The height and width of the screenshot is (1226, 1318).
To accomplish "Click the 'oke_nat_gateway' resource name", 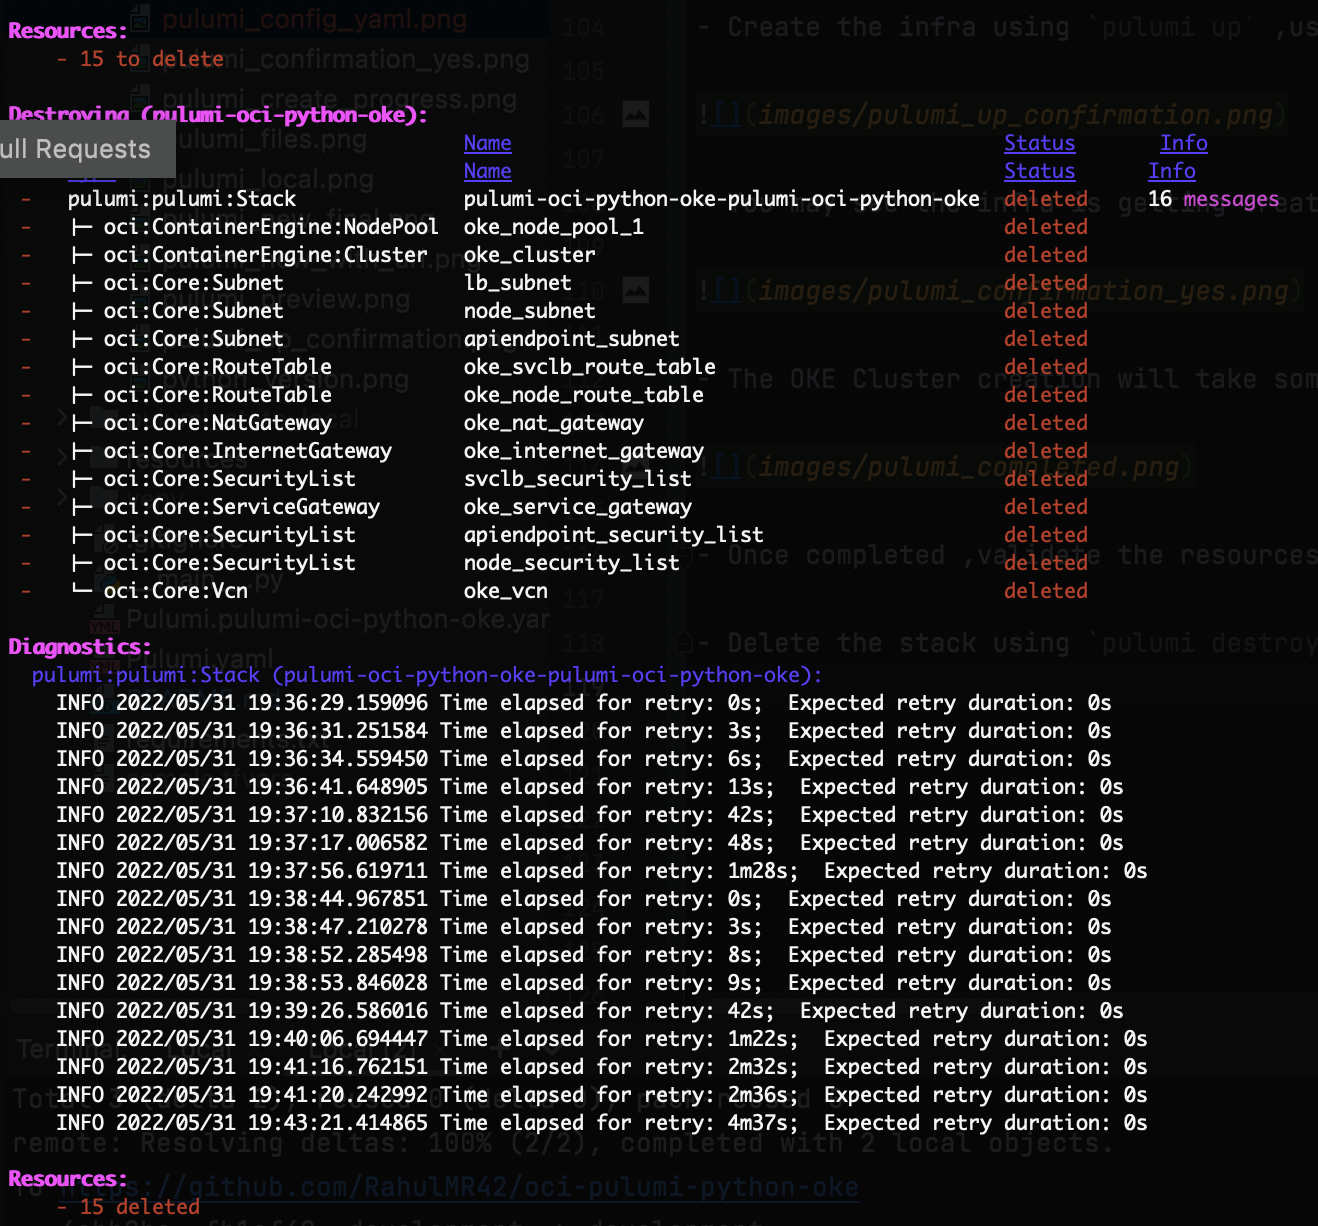I will [554, 423].
